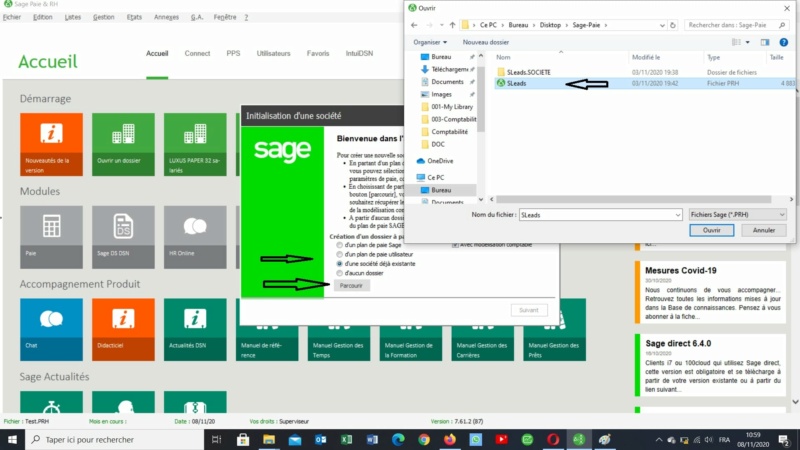Image resolution: width=800 pixels, height=450 pixels.
Task: Open Opera browser from the taskbar
Action: [553, 439]
